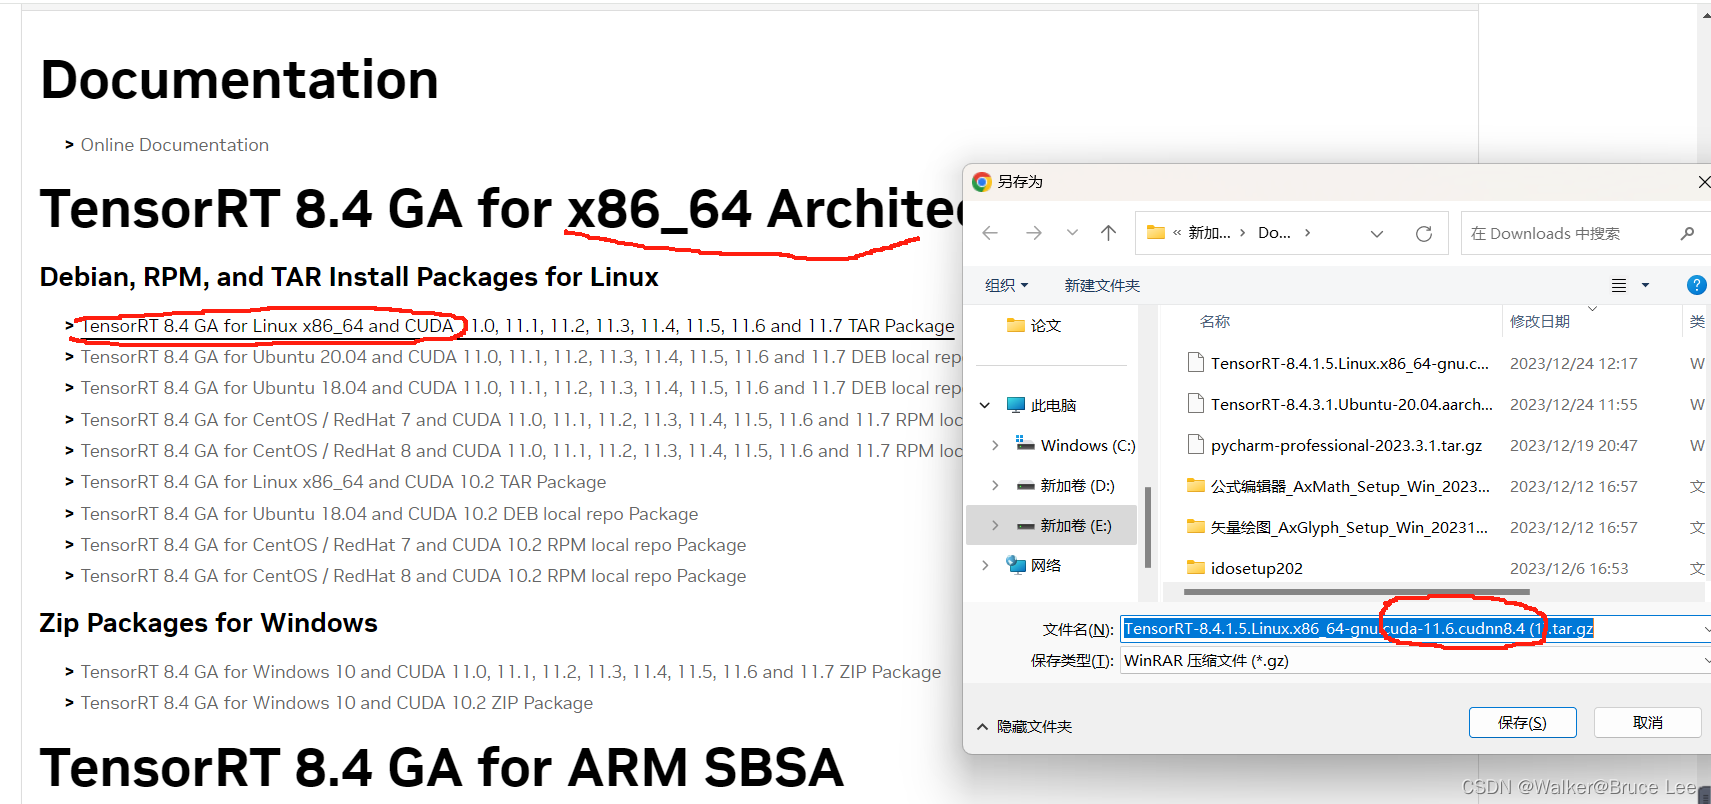Expand the Windows (C:) drive node
1711x804 pixels.
point(995,445)
